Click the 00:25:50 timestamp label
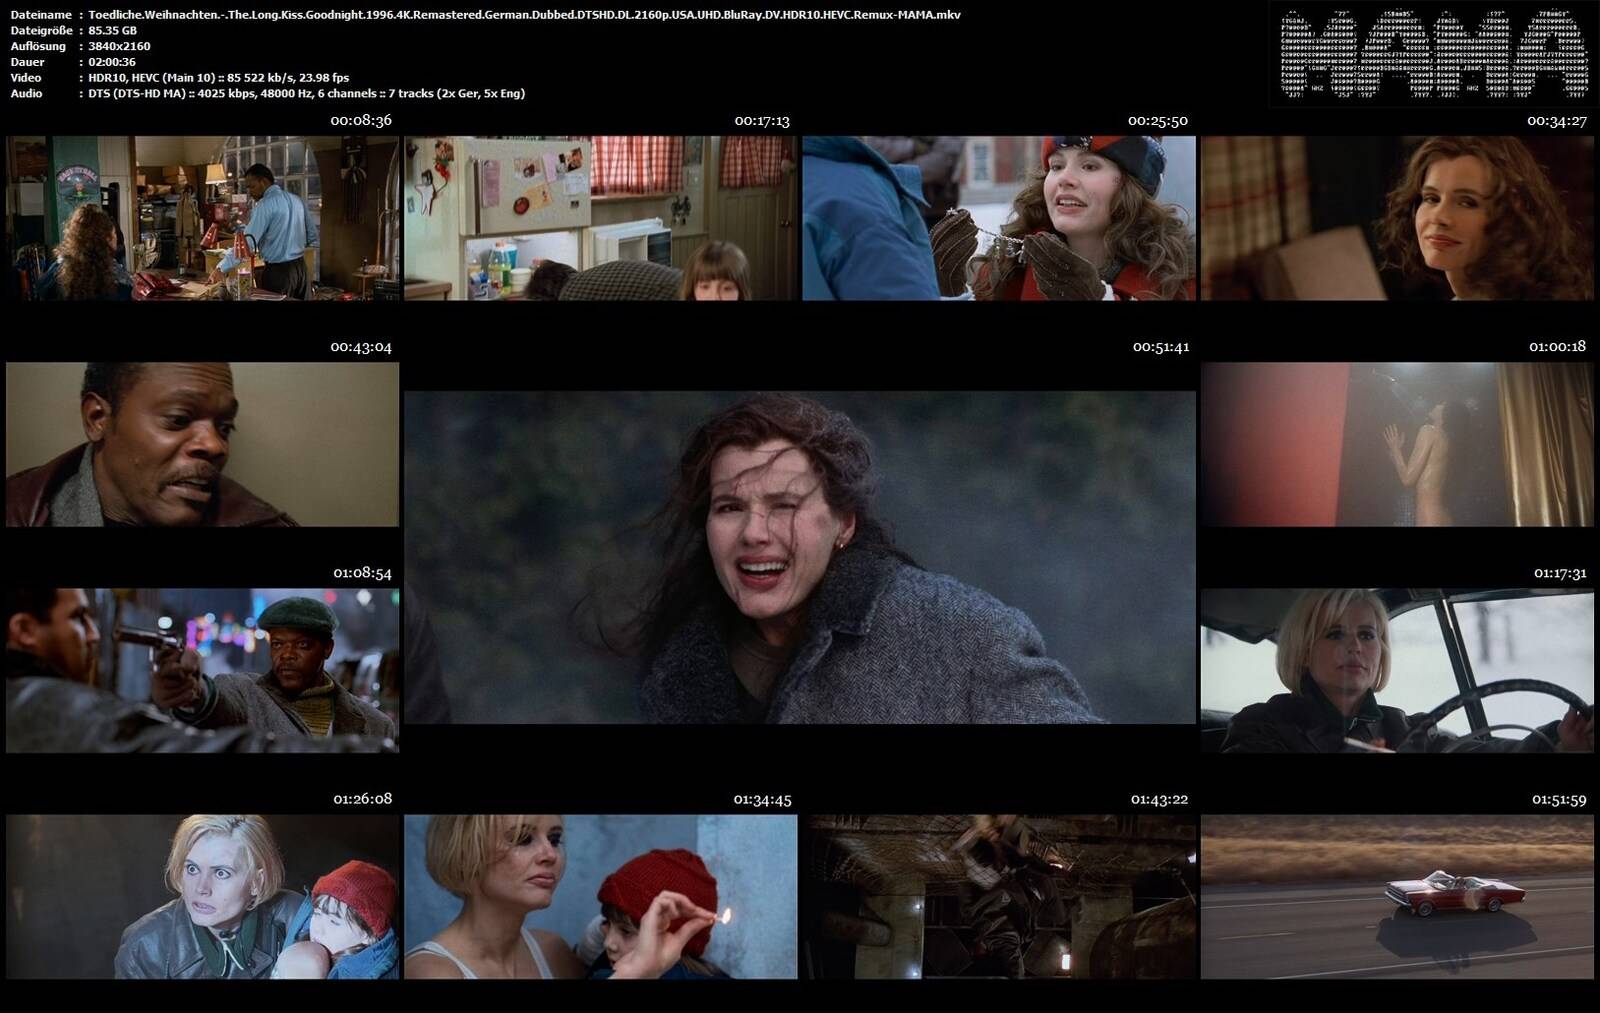The width and height of the screenshot is (1600, 1013). coord(1158,120)
